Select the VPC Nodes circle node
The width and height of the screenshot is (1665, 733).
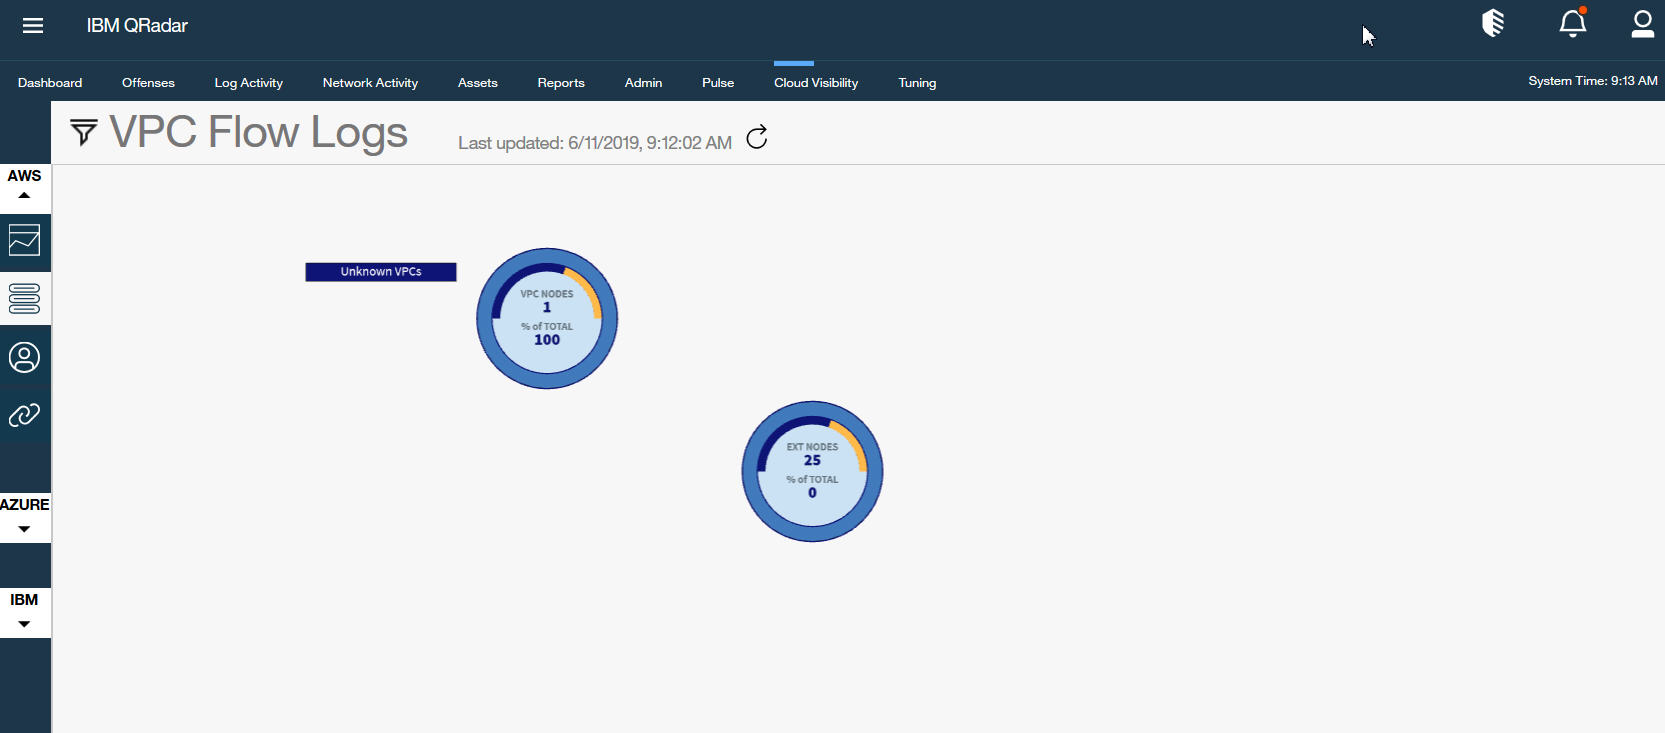tap(547, 318)
